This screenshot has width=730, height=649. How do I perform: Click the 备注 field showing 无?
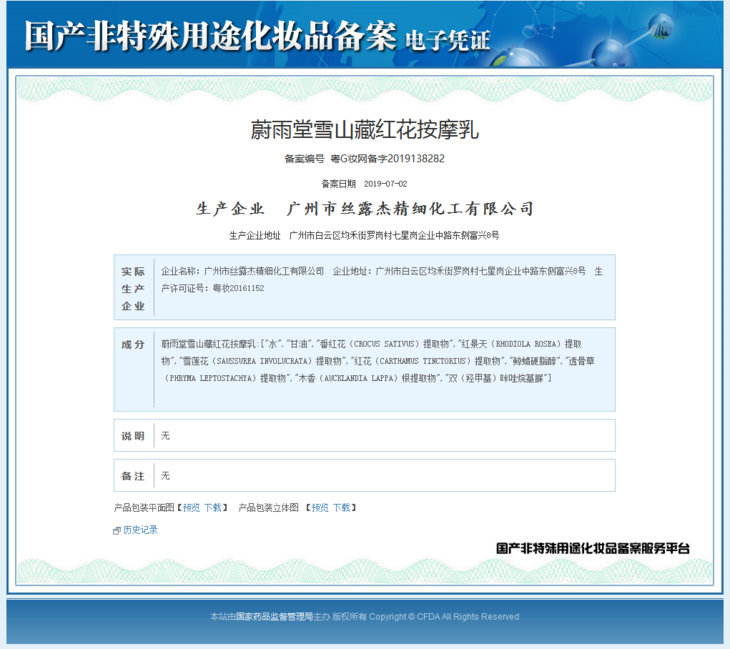(x=166, y=476)
